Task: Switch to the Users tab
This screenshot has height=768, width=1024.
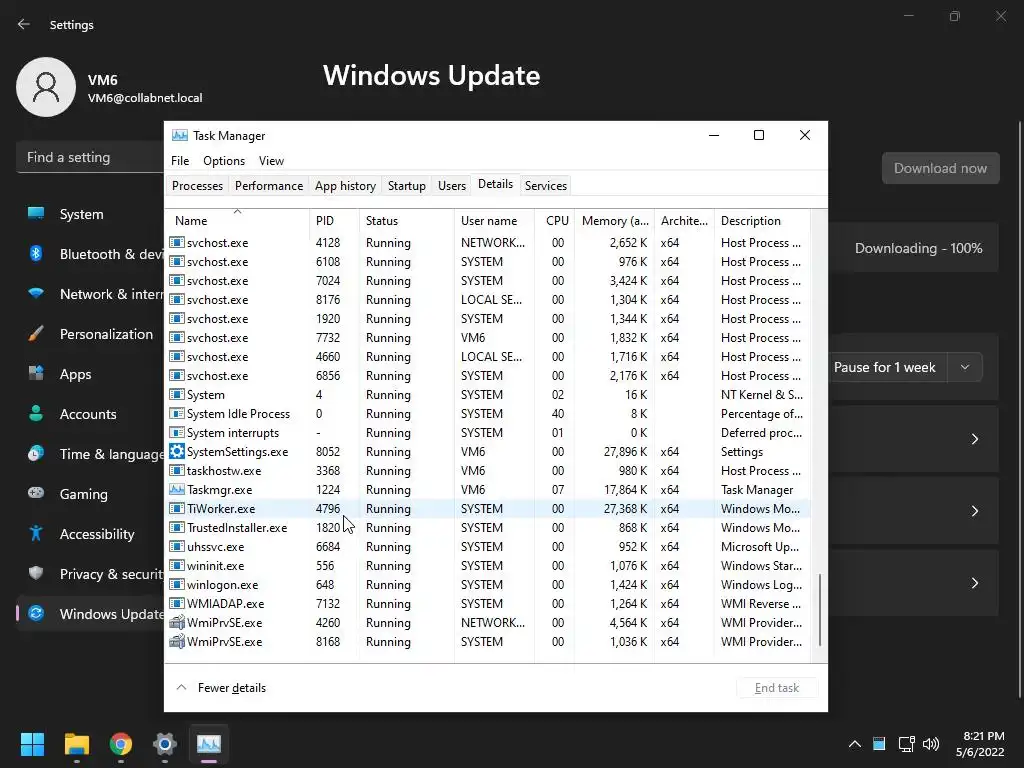Action: (451, 185)
